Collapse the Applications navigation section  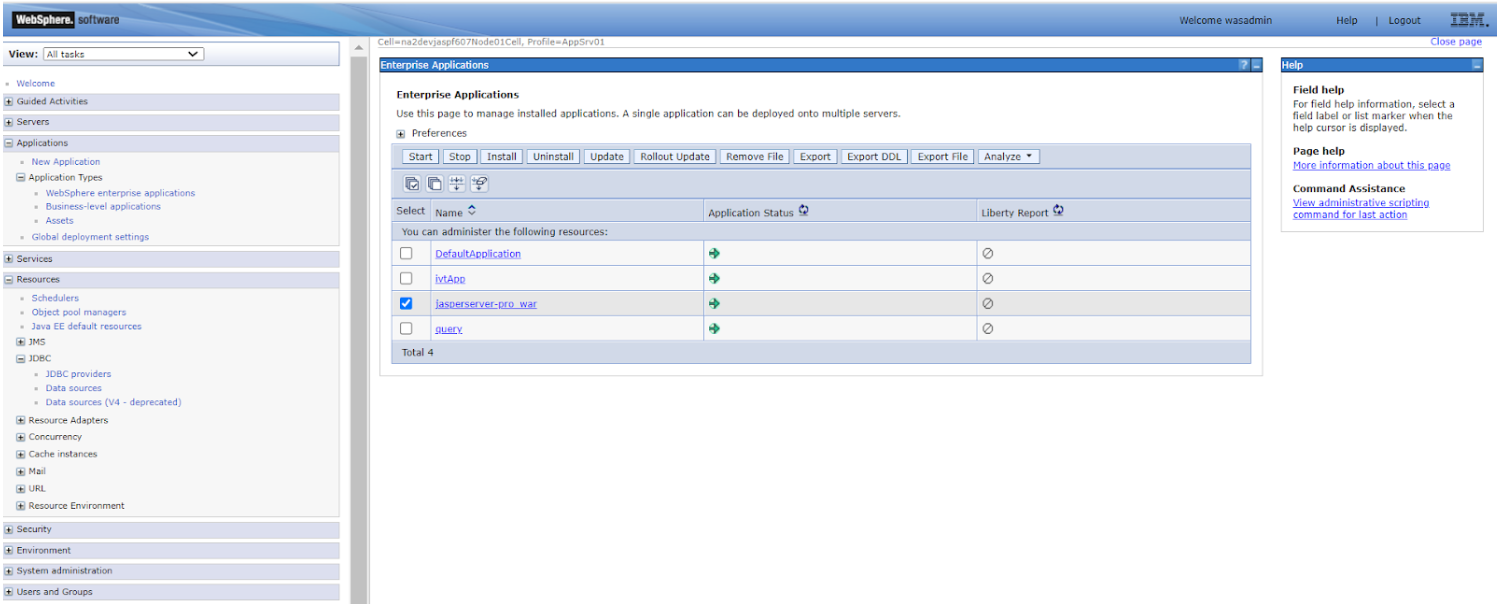coord(9,143)
